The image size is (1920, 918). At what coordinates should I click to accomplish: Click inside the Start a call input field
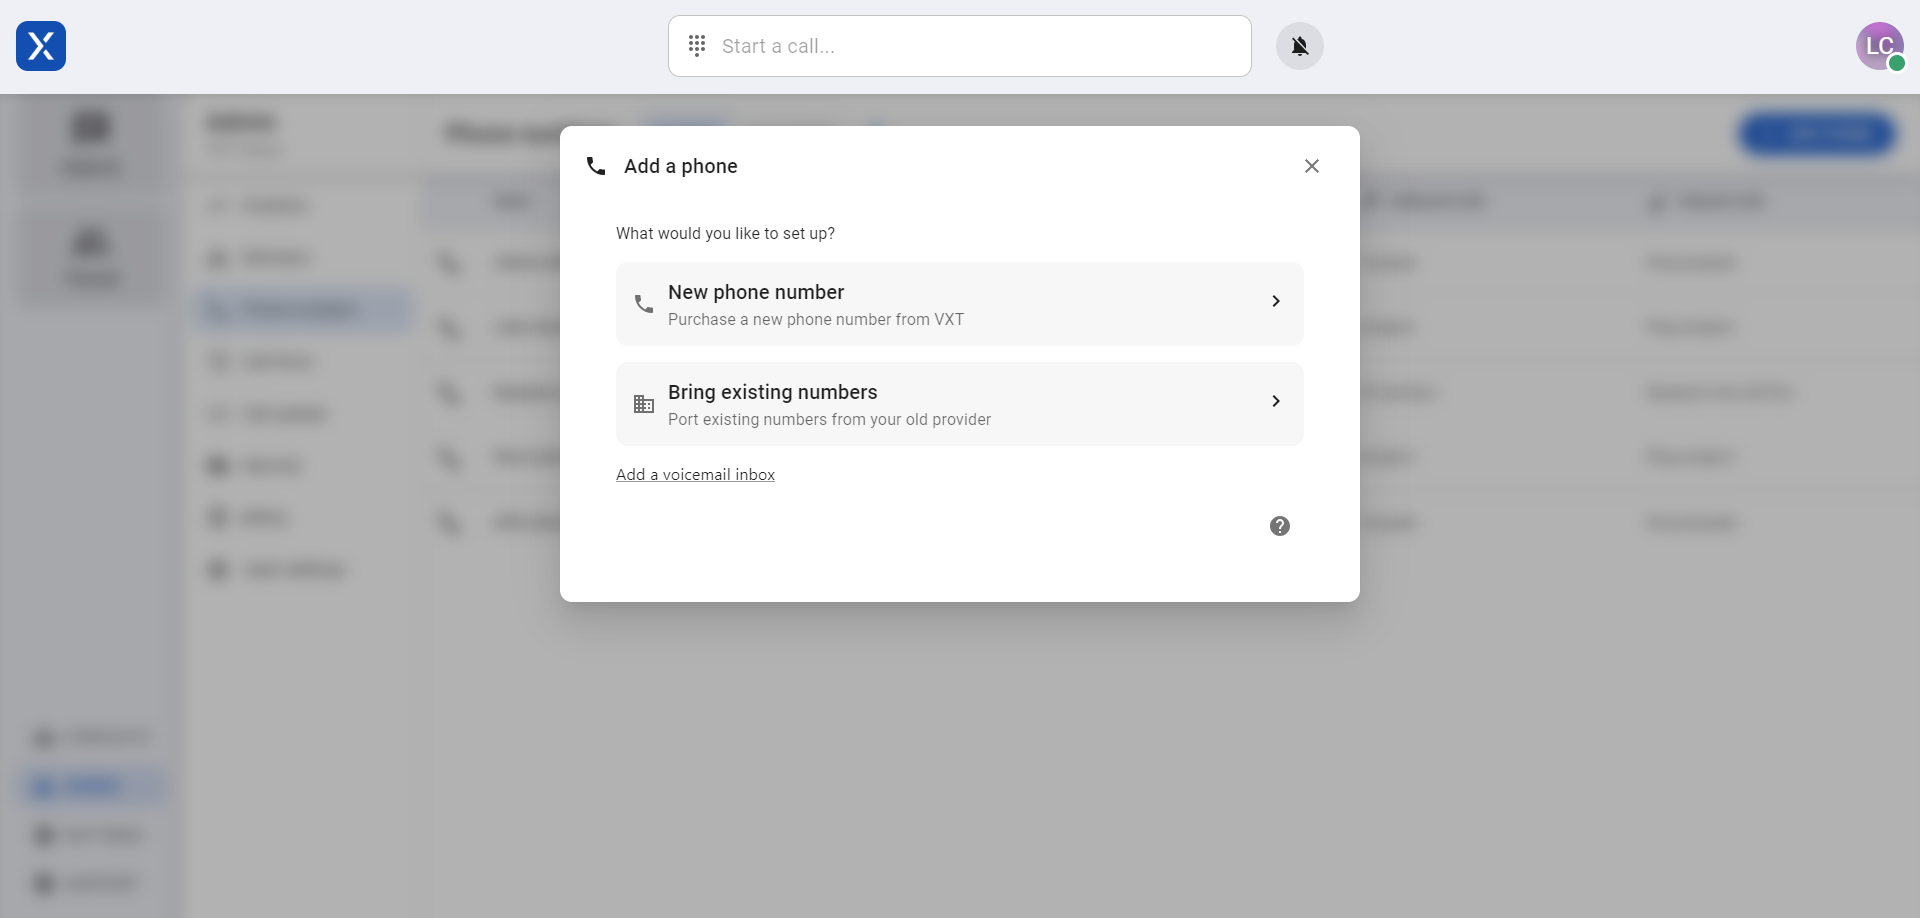click(x=900, y=45)
